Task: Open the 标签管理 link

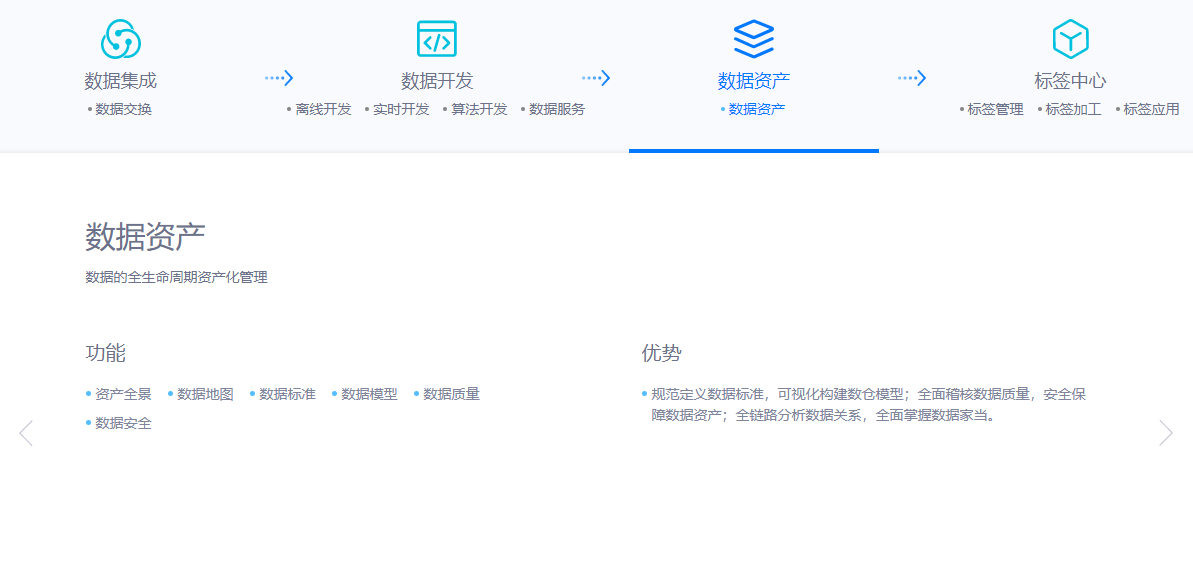Action: [x=995, y=109]
